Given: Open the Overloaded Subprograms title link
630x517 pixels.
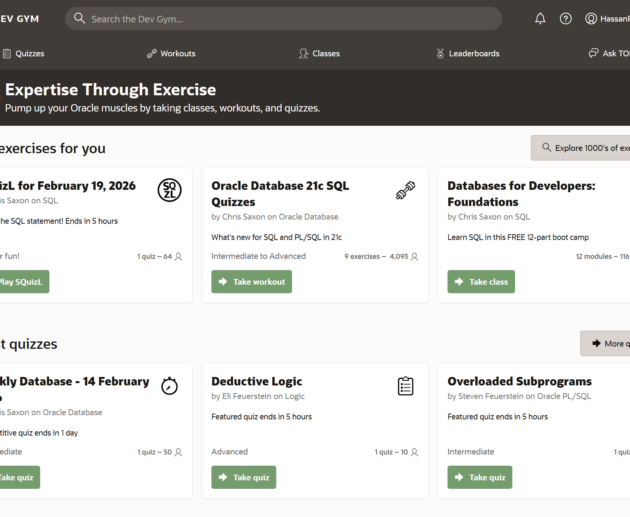Looking at the screenshot, I should click(520, 381).
